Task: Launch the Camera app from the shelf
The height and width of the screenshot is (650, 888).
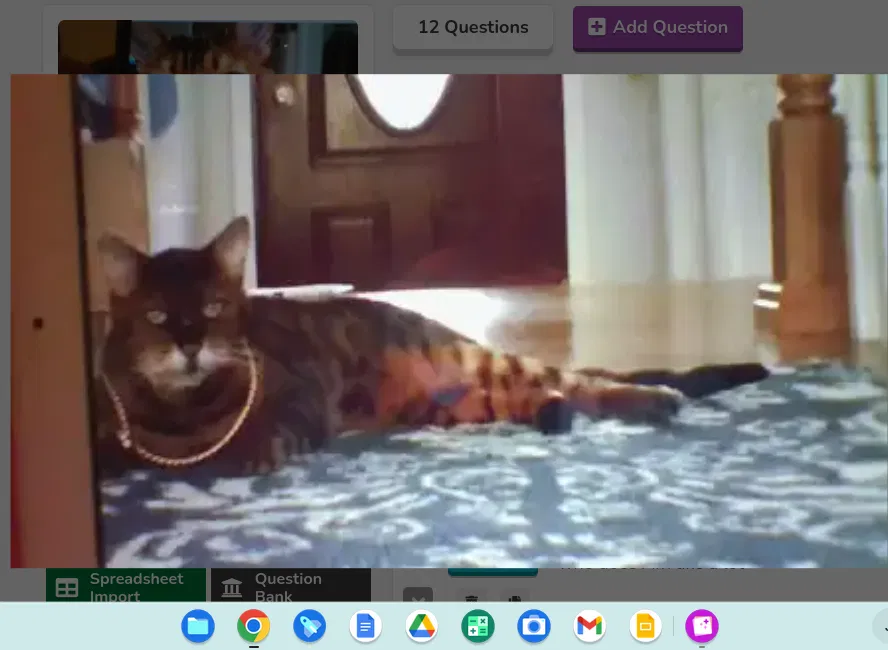Action: tap(533, 626)
